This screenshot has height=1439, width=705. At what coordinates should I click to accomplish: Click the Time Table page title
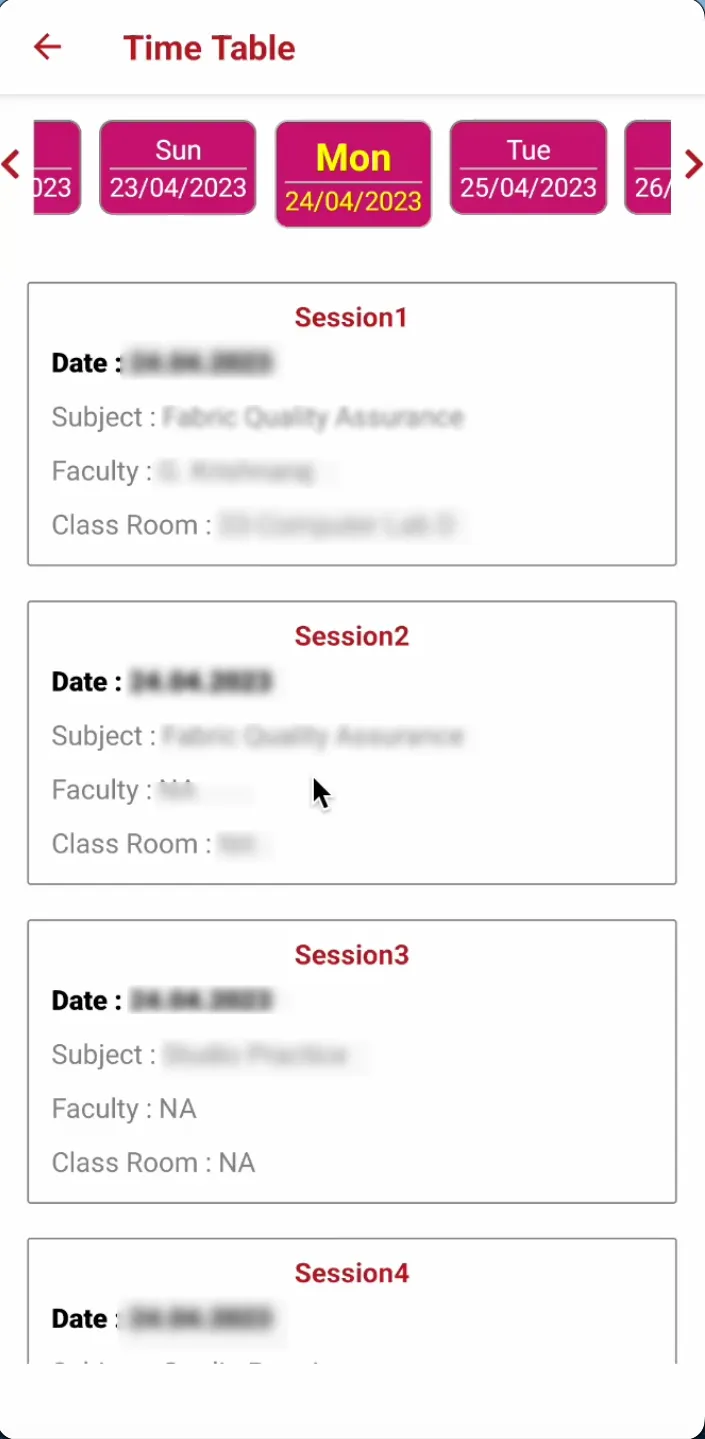[209, 47]
